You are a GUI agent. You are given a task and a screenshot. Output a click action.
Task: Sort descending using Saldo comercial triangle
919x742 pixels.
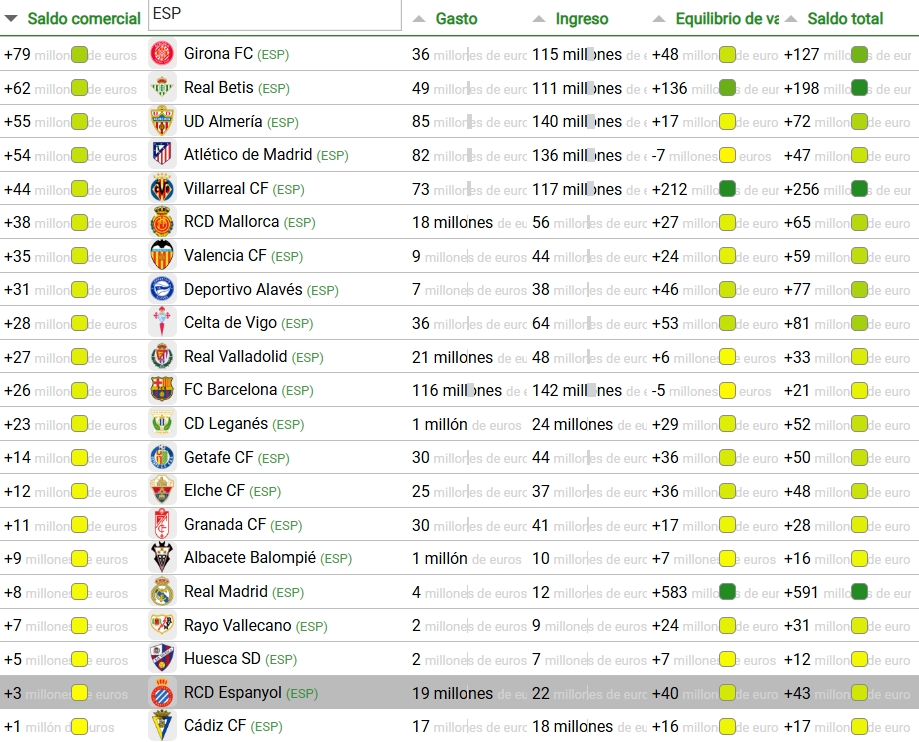10,18
